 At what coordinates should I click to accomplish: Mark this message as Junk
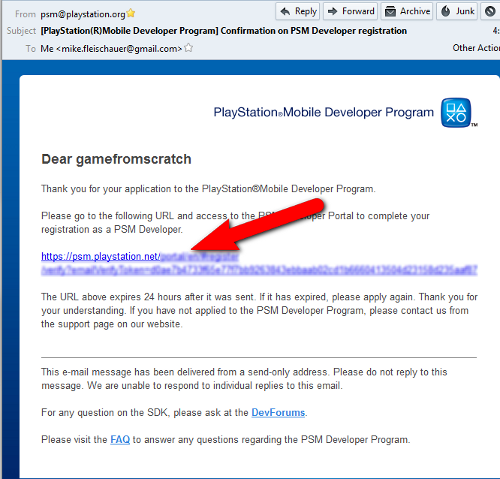point(457,11)
